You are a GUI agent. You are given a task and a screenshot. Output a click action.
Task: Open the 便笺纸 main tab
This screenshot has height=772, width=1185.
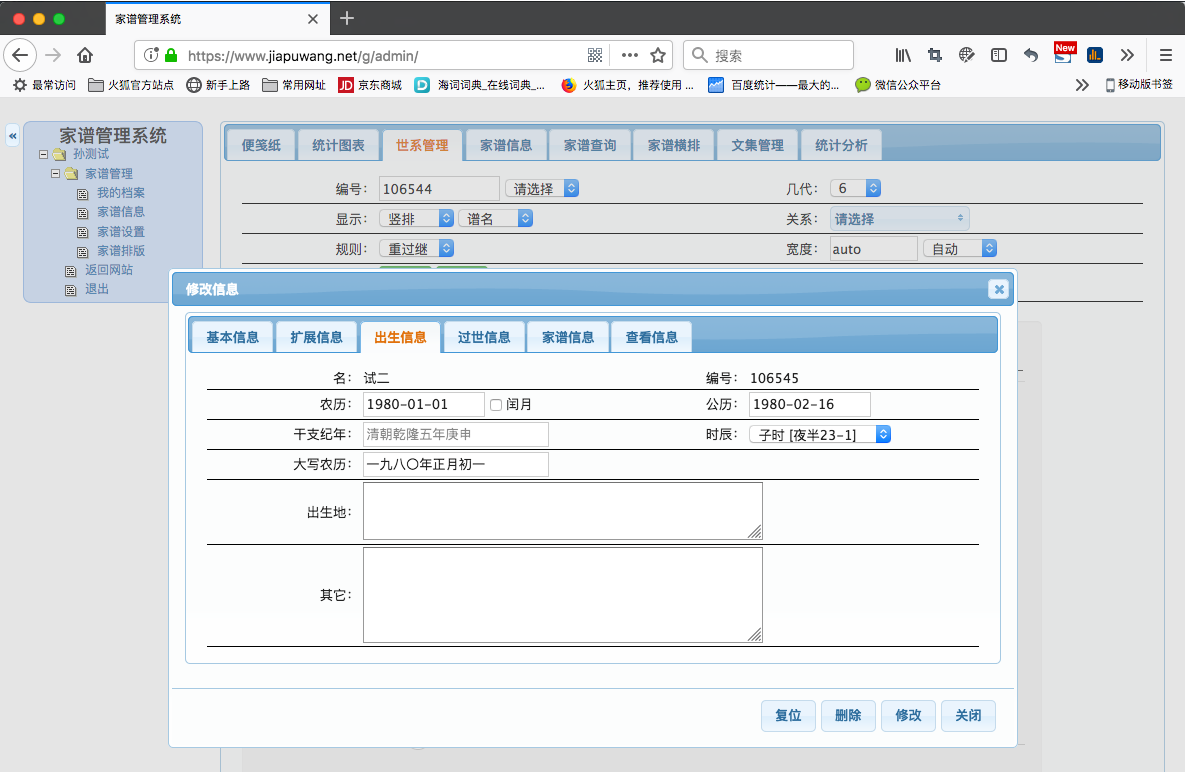(261, 145)
